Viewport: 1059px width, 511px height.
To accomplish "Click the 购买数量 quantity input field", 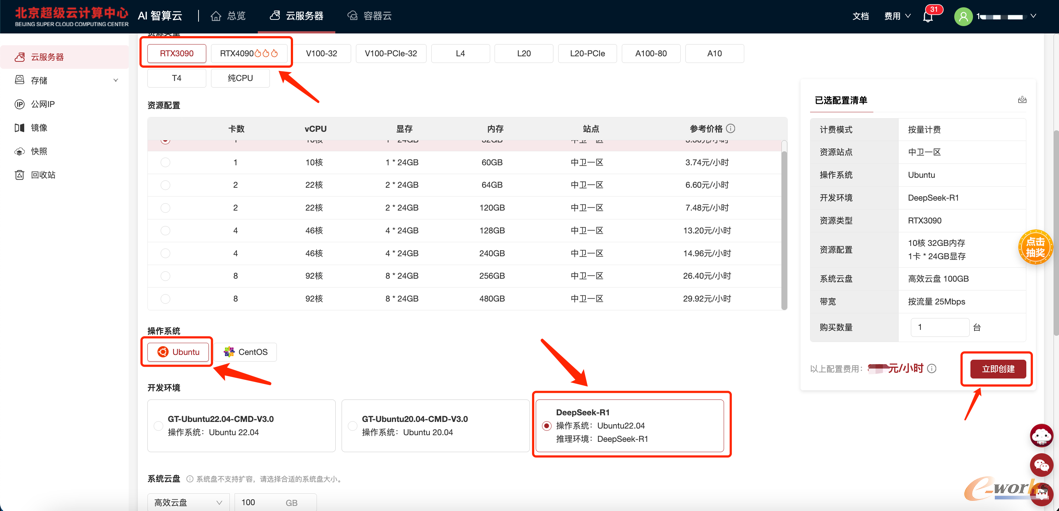I will tap(939, 327).
